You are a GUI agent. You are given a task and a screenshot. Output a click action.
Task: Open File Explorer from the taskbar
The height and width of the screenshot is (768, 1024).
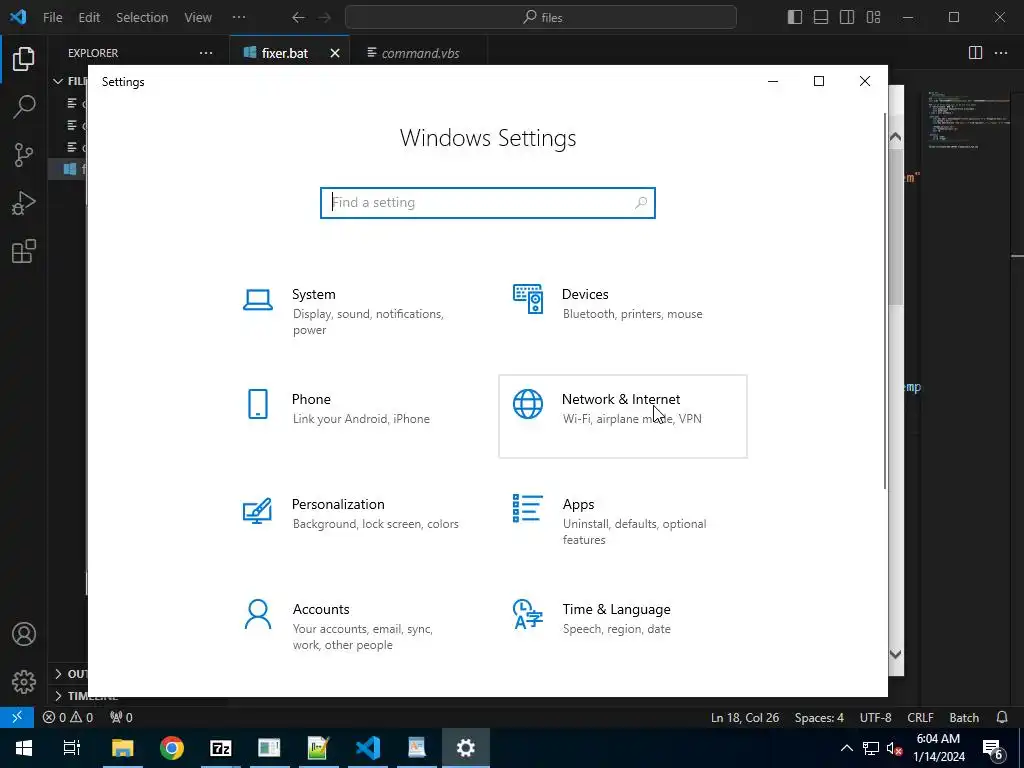[x=123, y=748]
